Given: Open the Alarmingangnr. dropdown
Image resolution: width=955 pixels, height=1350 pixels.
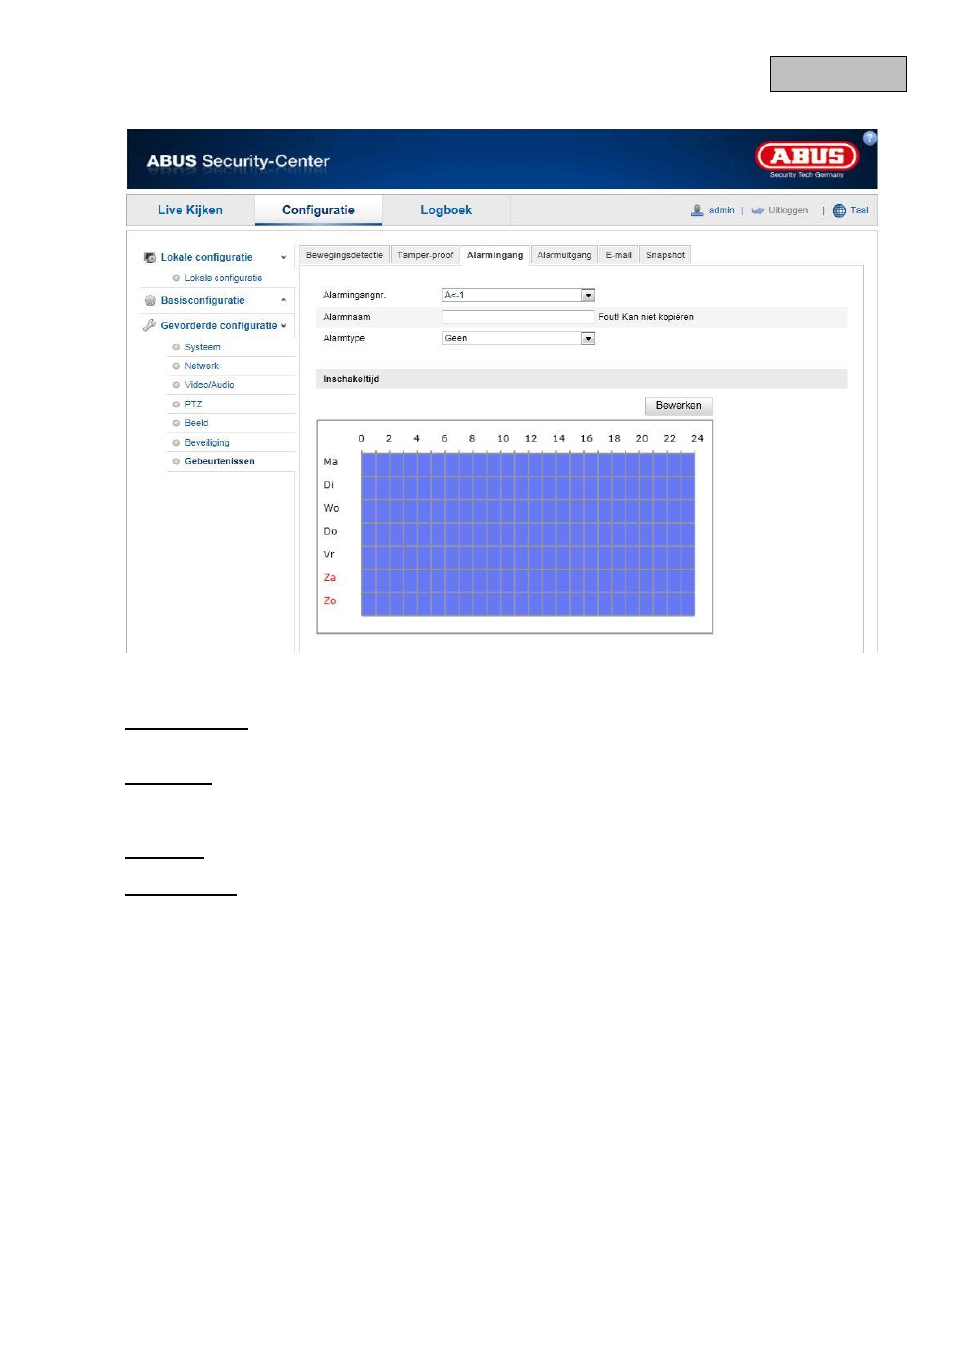Looking at the screenshot, I should tap(518, 295).
